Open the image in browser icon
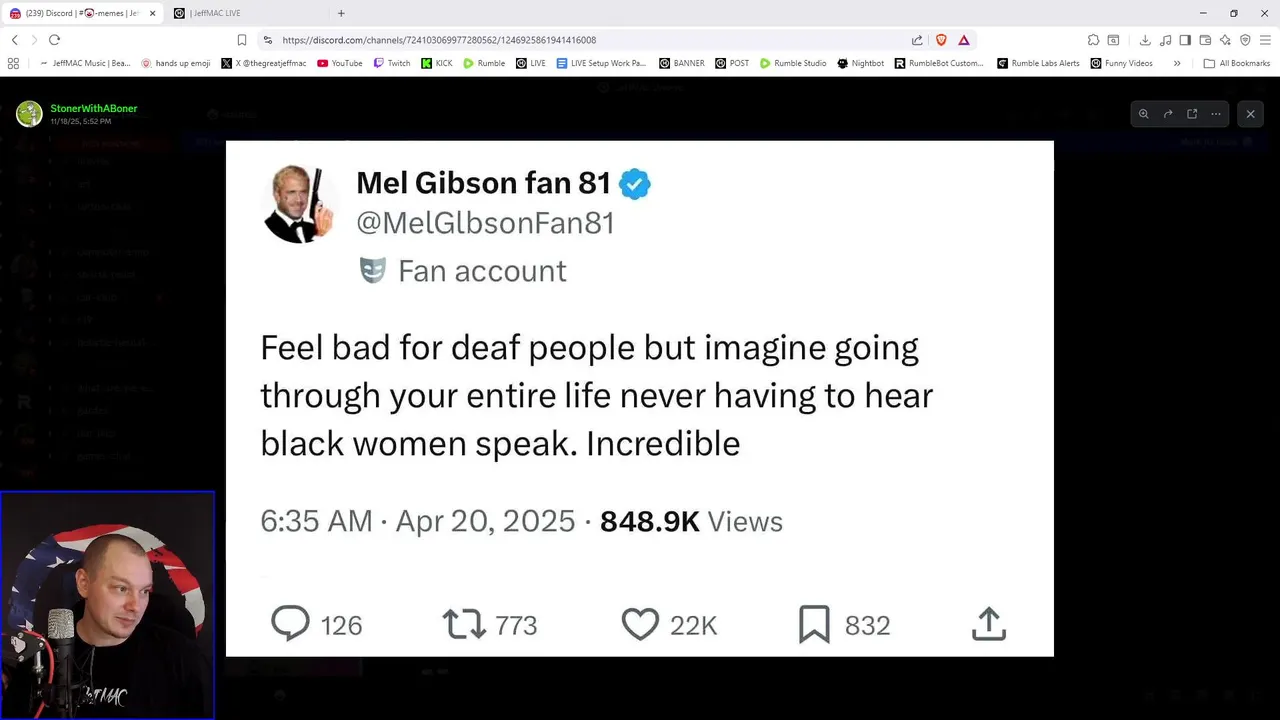 pyautogui.click(x=1192, y=114)
